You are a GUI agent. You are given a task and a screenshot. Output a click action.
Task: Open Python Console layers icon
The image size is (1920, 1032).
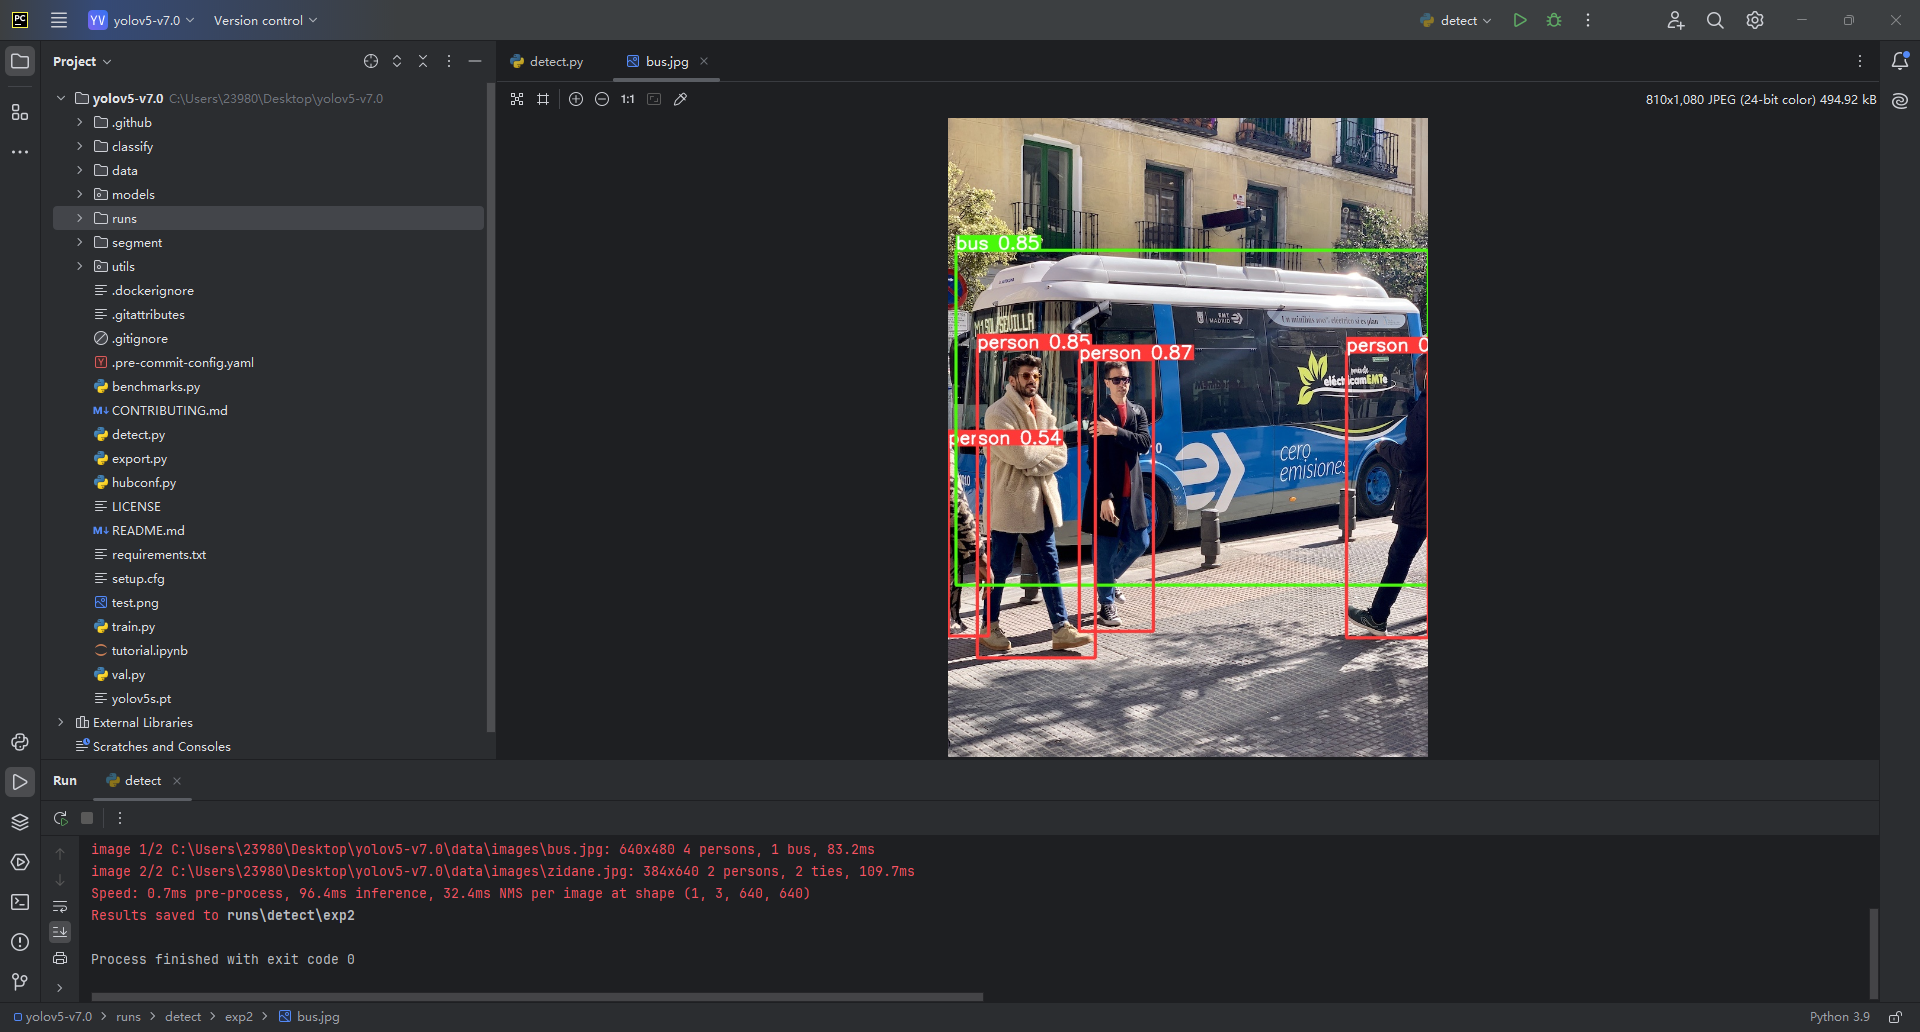pyautogui.click(x=20, y=822)
